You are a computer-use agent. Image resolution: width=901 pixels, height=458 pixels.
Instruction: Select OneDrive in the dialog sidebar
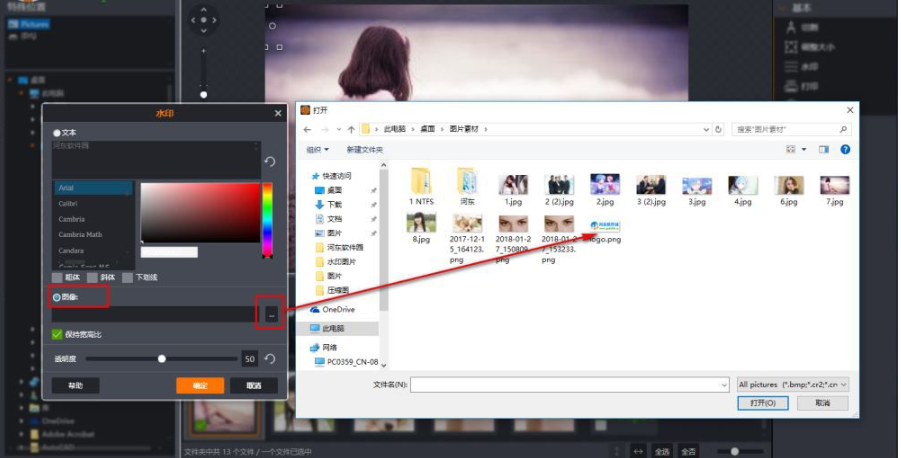pos(333,309)
